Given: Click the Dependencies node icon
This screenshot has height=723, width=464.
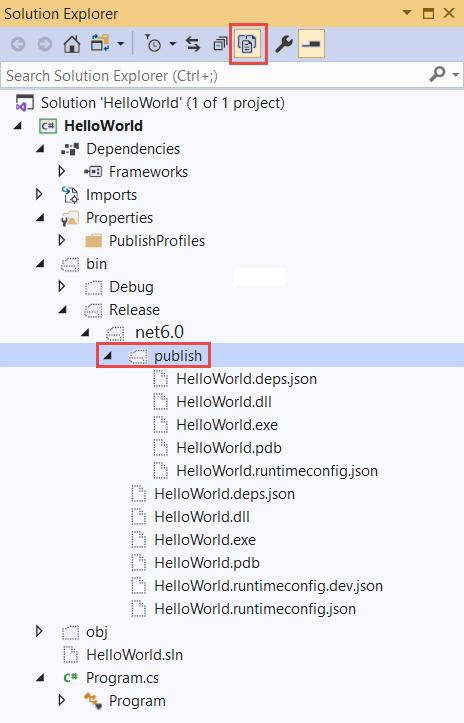Looking at the screenshot, I should (x=70, y=149).
